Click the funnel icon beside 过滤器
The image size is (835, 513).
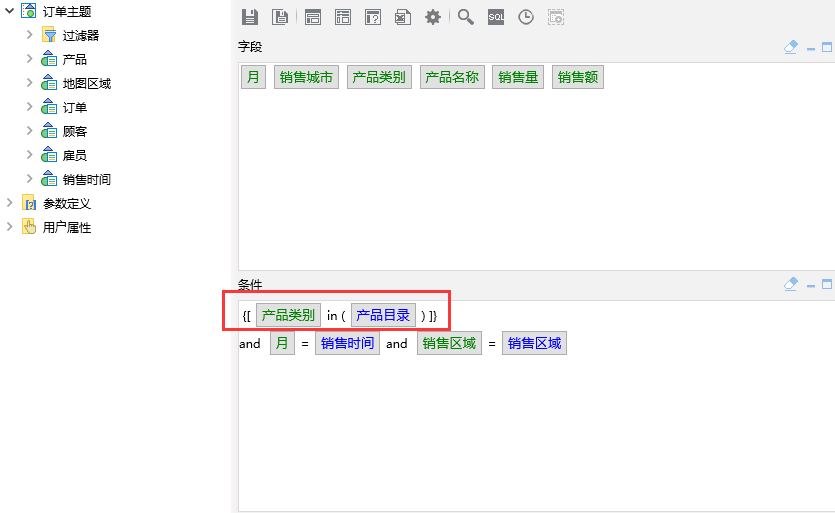[50, 35]
